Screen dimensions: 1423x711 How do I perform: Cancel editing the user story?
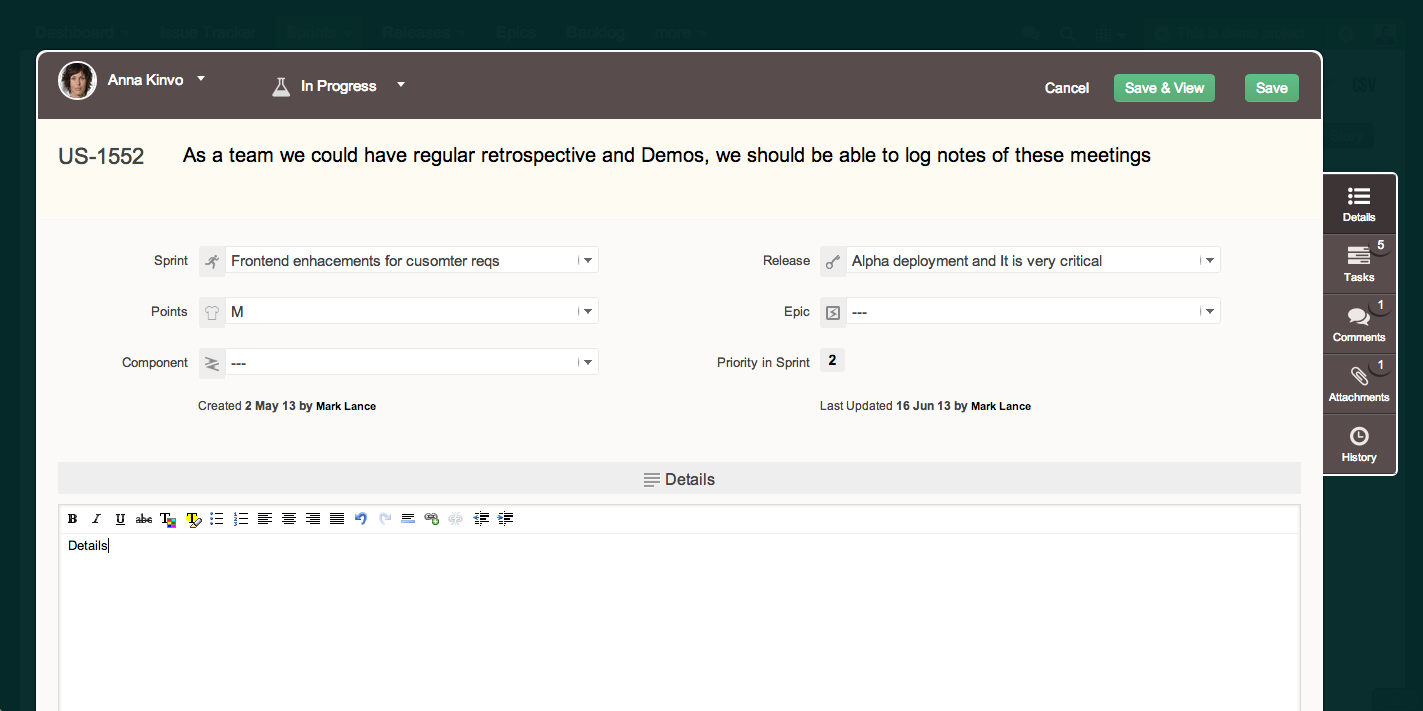tap(1067, 88)
